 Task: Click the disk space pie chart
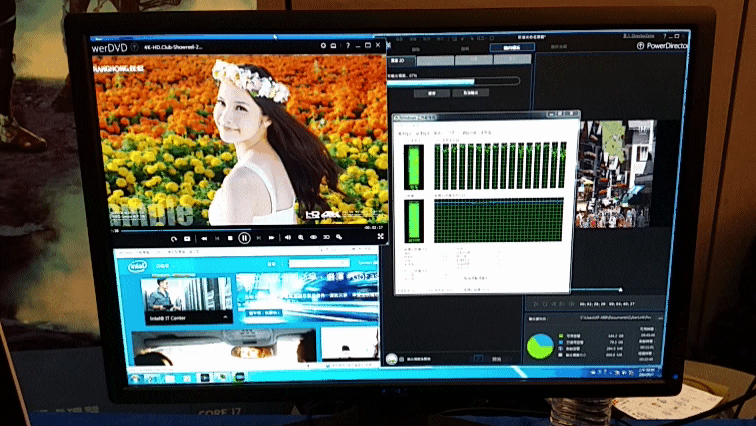pyautogui.click(x=540, y=346)
